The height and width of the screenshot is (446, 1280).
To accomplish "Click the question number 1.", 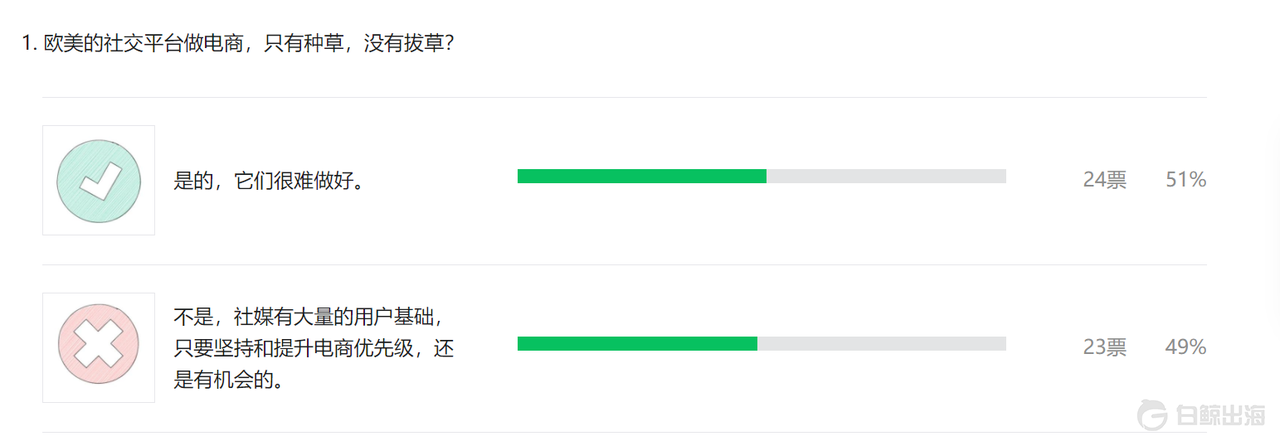I will pyautogui.click(x=28, y=44).
